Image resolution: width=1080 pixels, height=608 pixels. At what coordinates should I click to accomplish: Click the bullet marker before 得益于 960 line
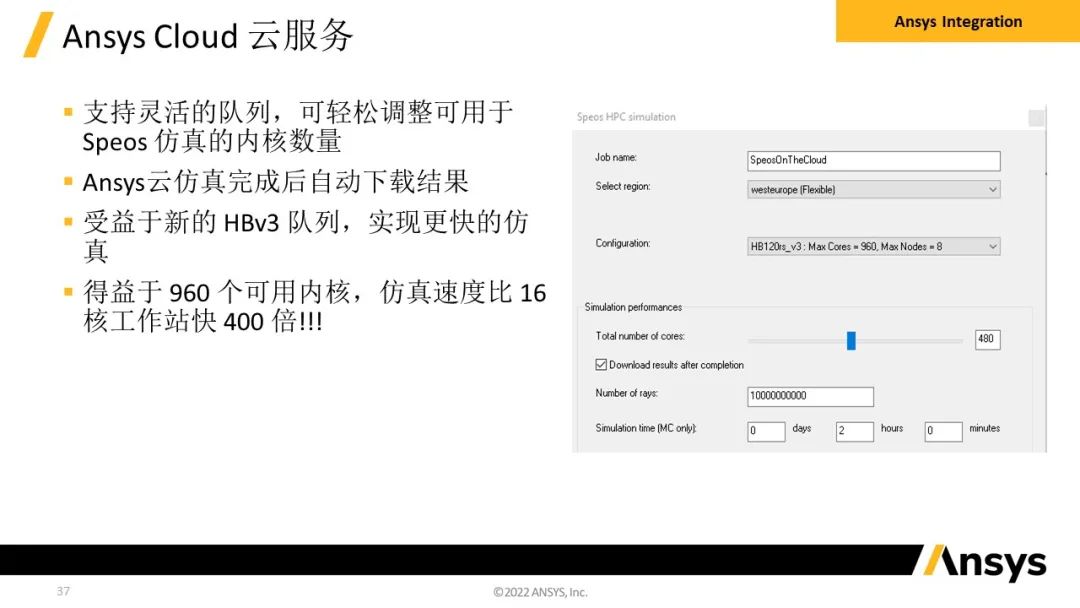[69, 291]
